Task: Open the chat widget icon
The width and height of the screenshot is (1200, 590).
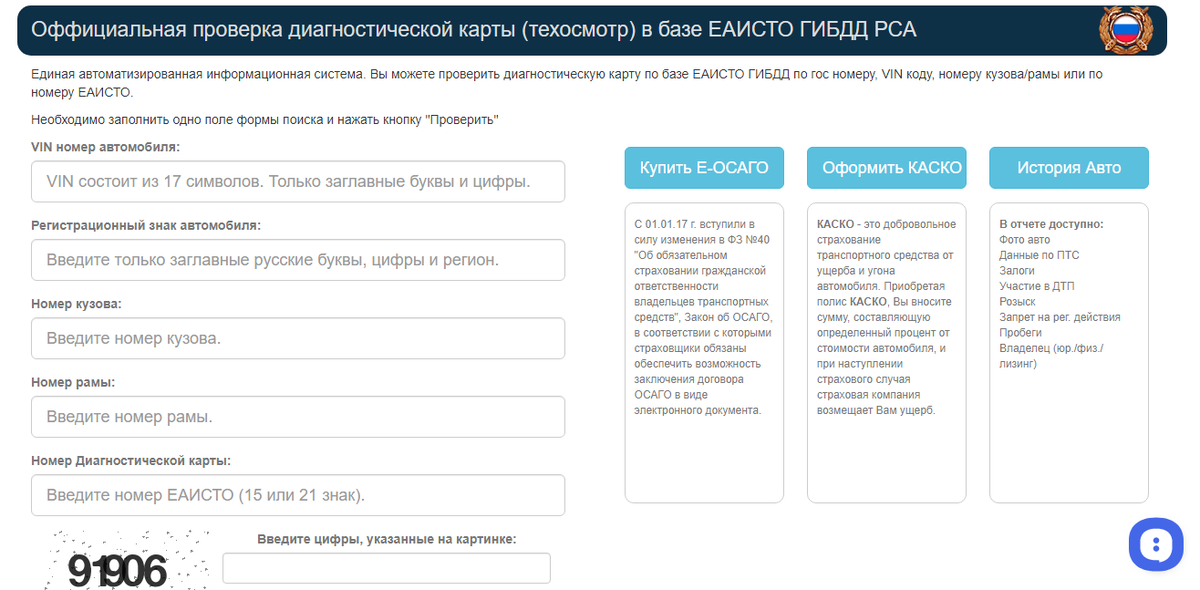Action: [x=1155, y=545]
